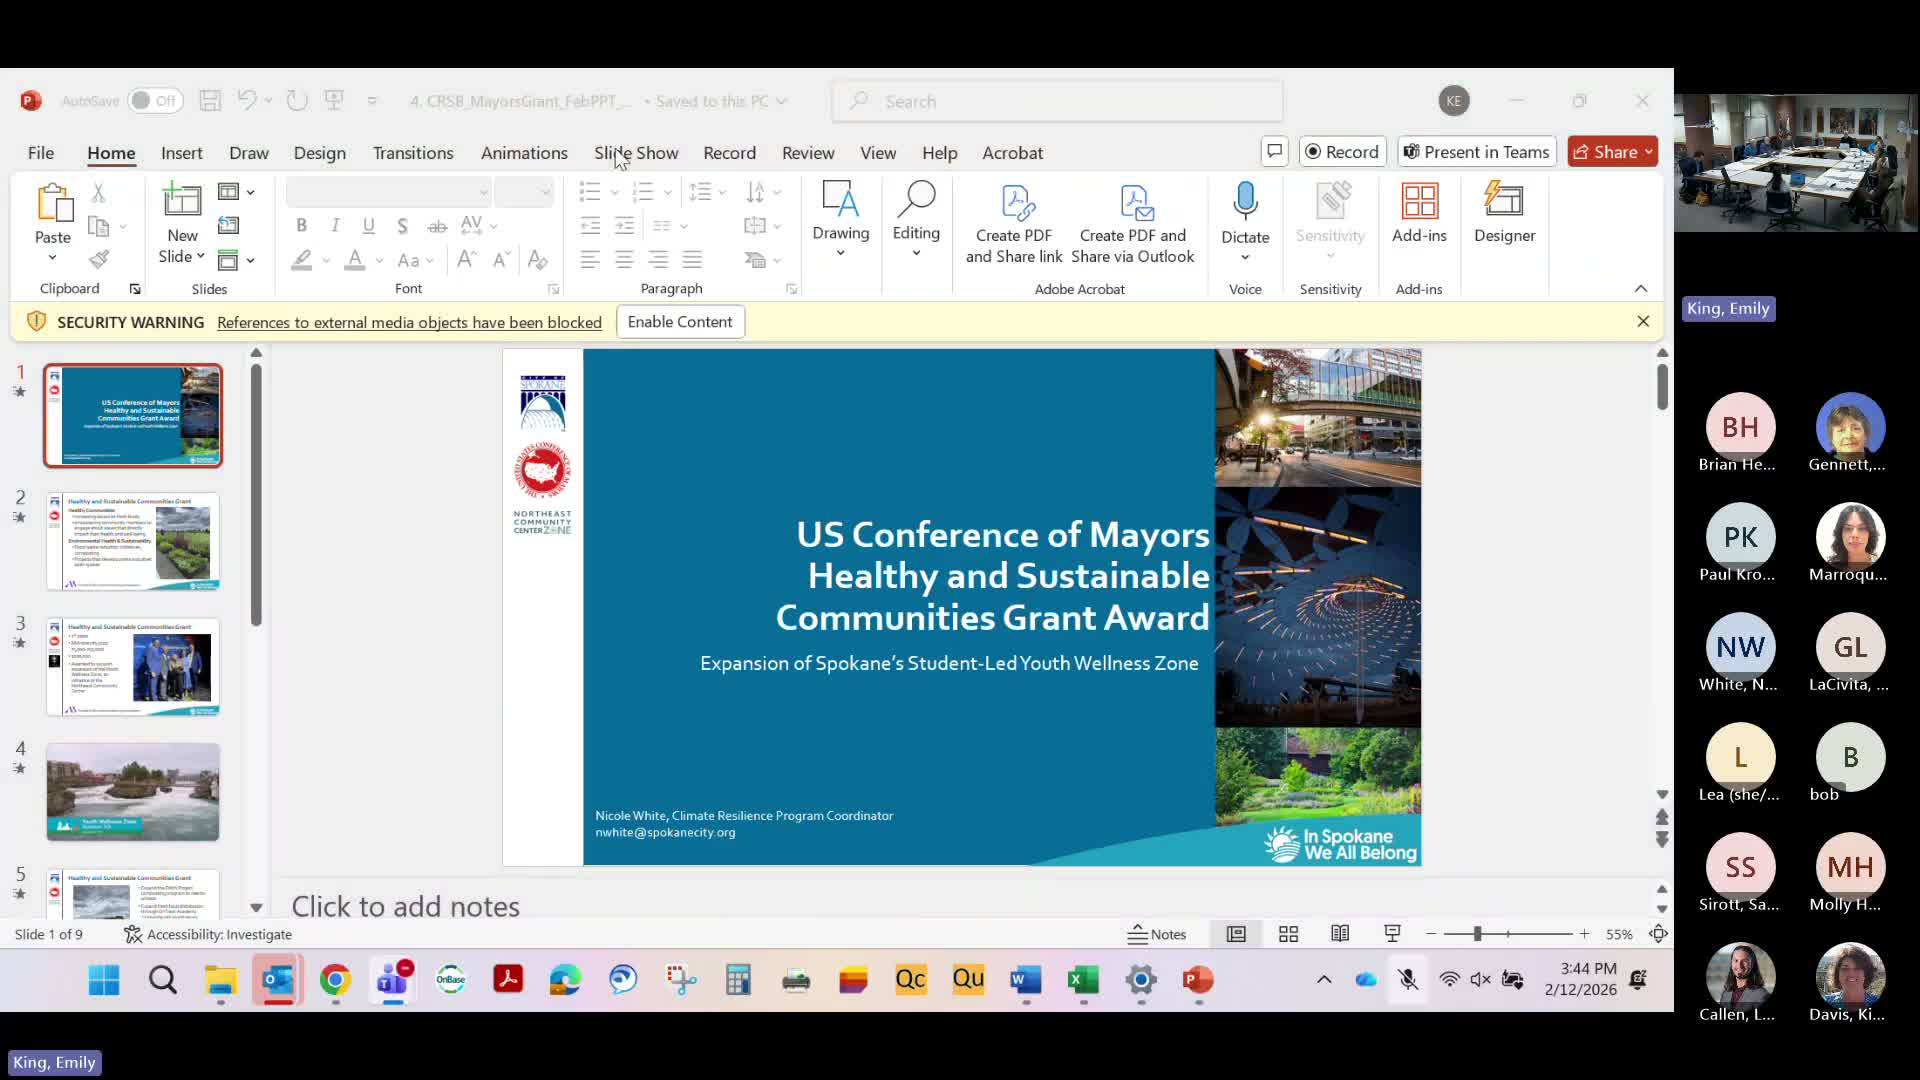Click the zoom slider handle
The height and width of the screenshot is (1080, 1920).
pyautogui.click(x=1477, y=934)
